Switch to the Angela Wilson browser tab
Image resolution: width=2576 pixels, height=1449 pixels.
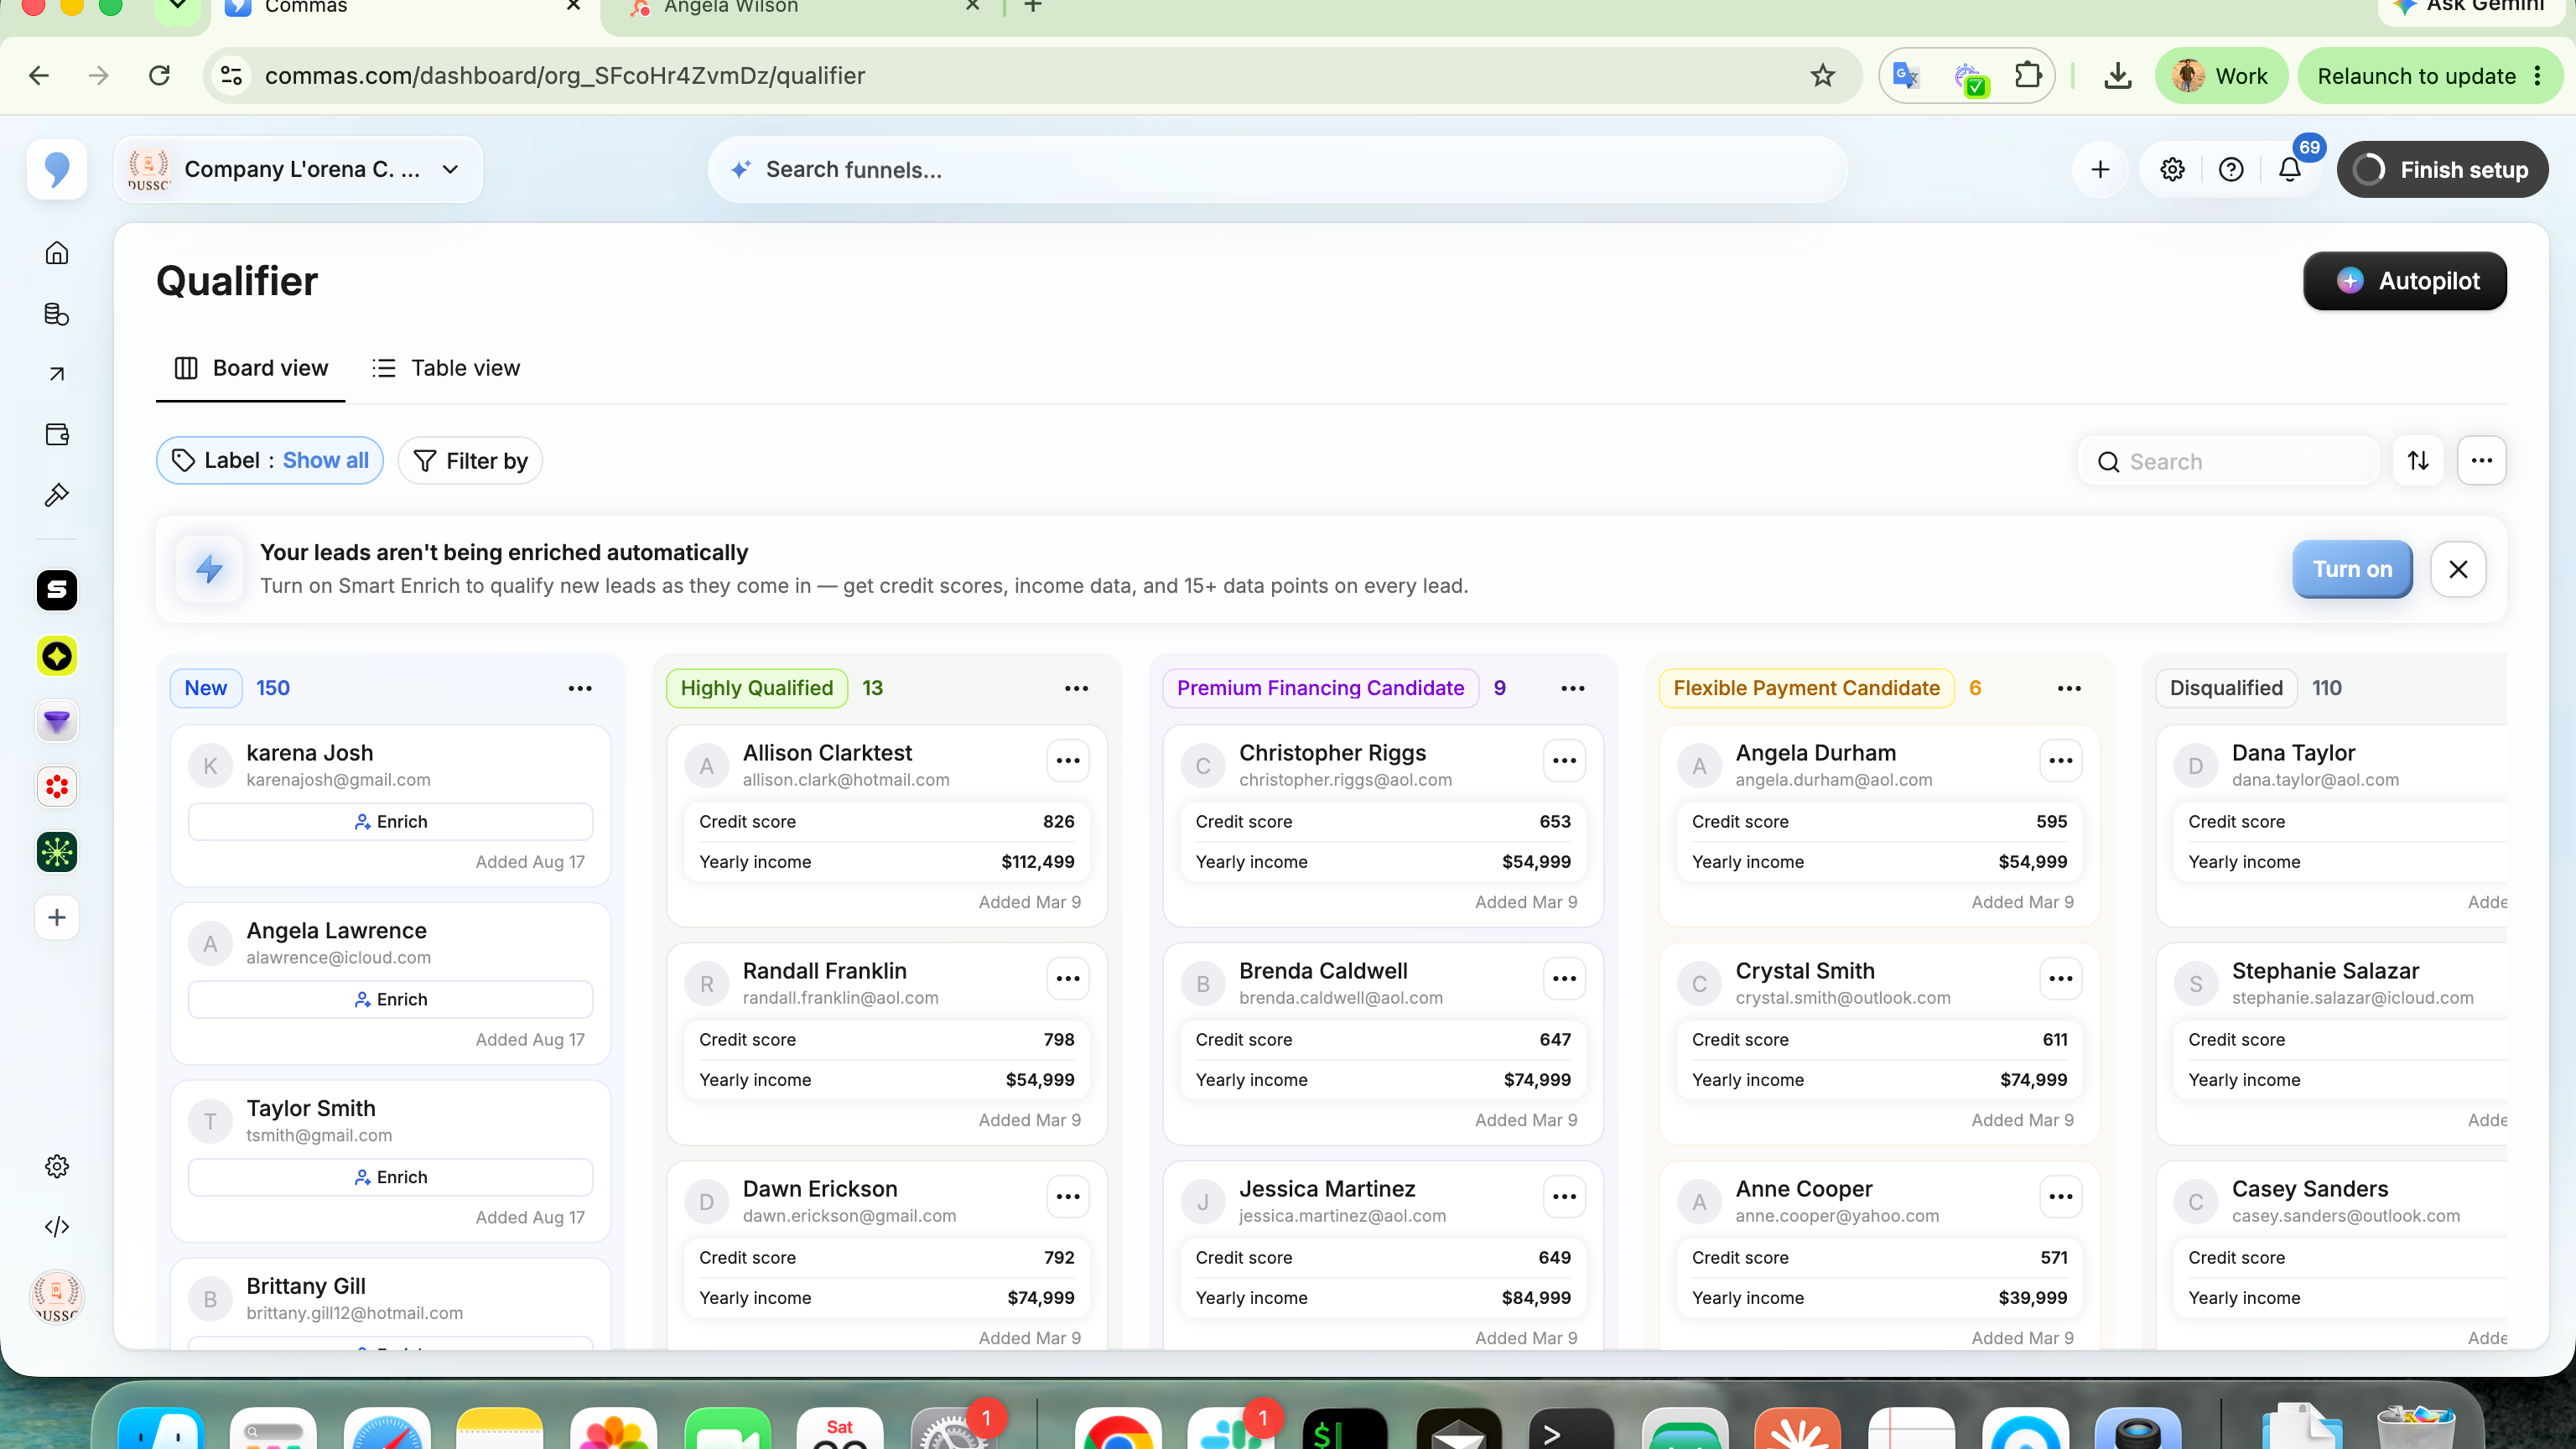[805, 8]
